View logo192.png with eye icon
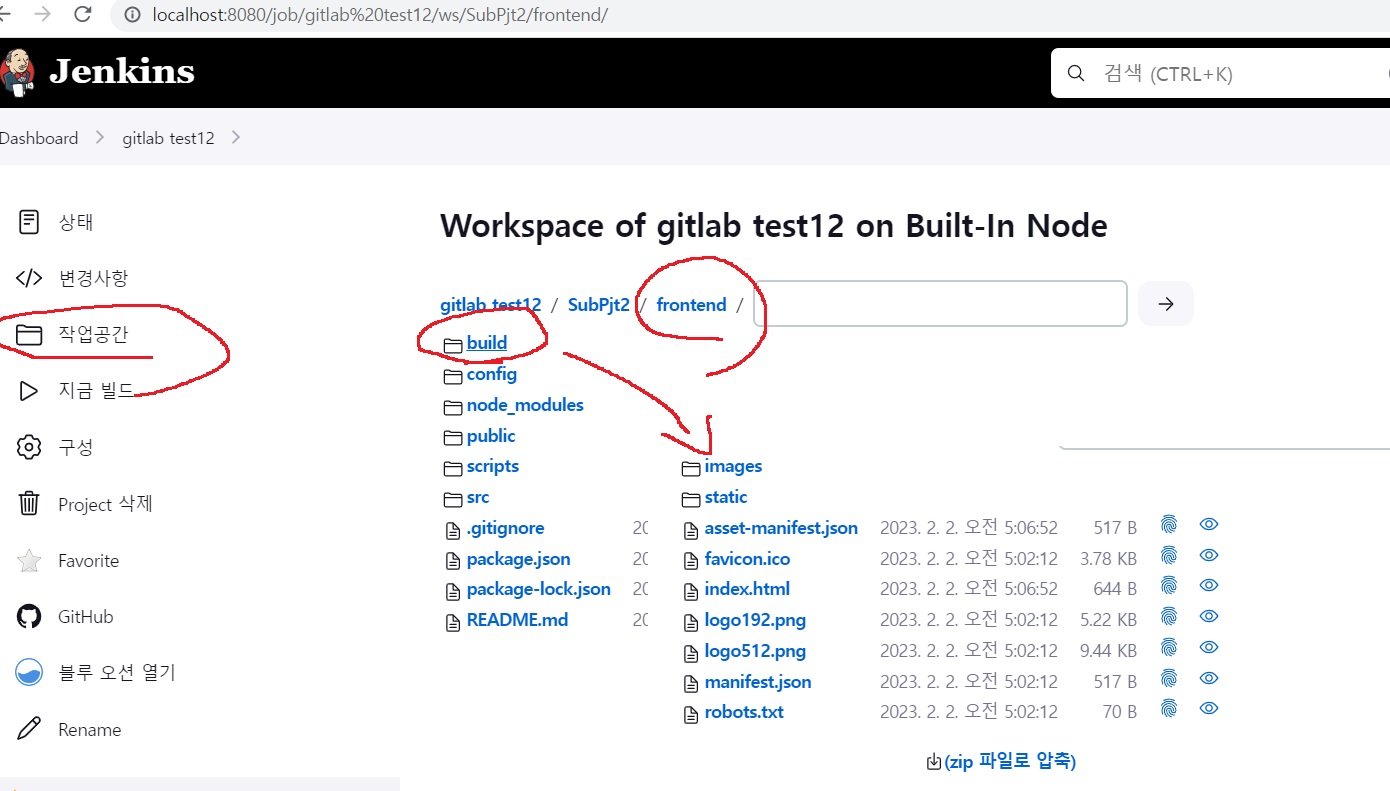The image size is (1390, 791). [1209, 617]
